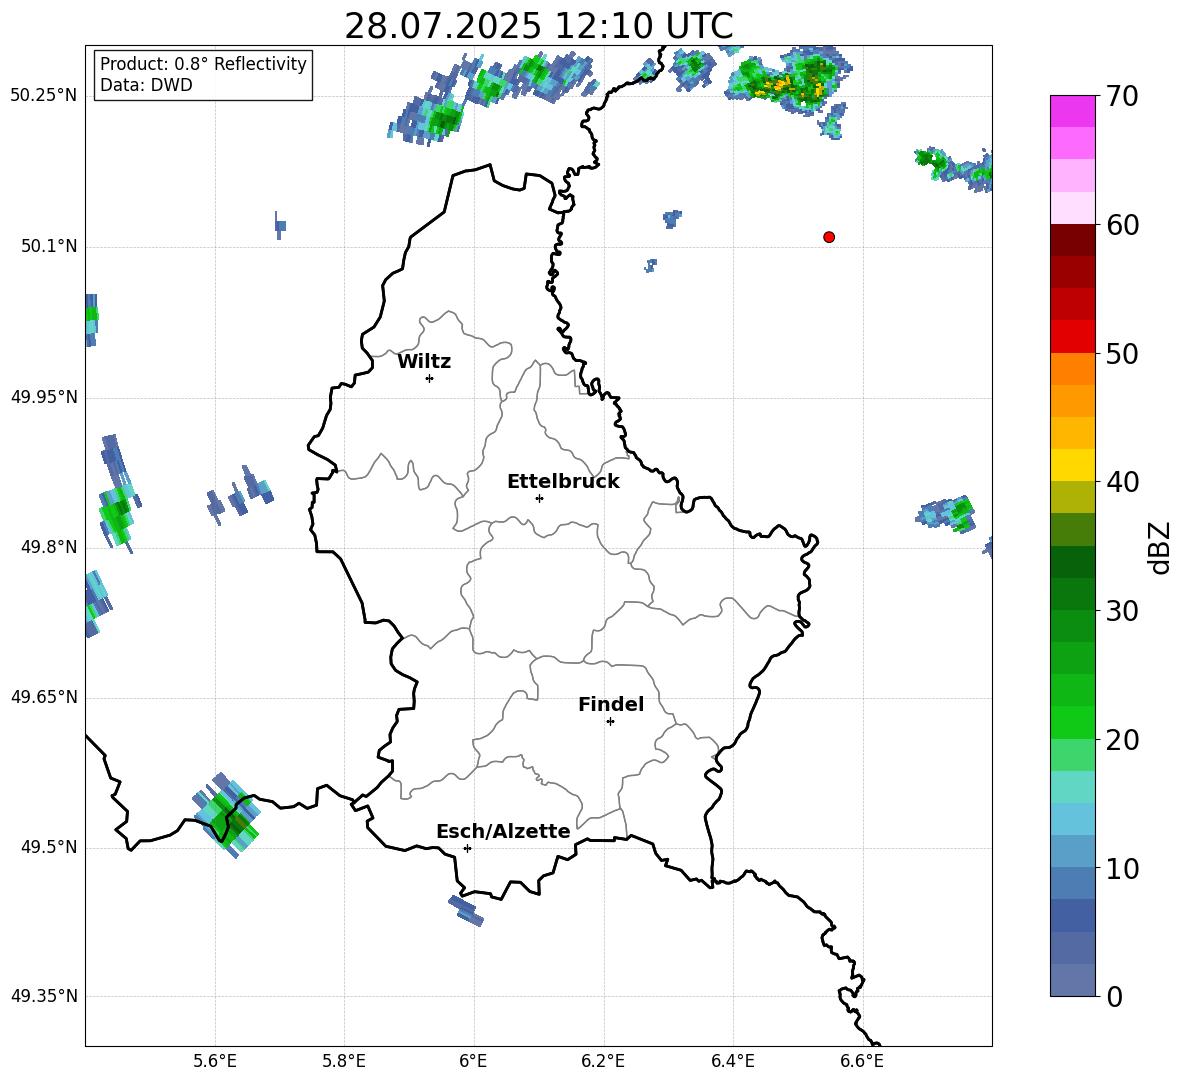The image size is (1184, 1081).
Task: Click the Data: DWD text
Action: [x=146, y=85]
